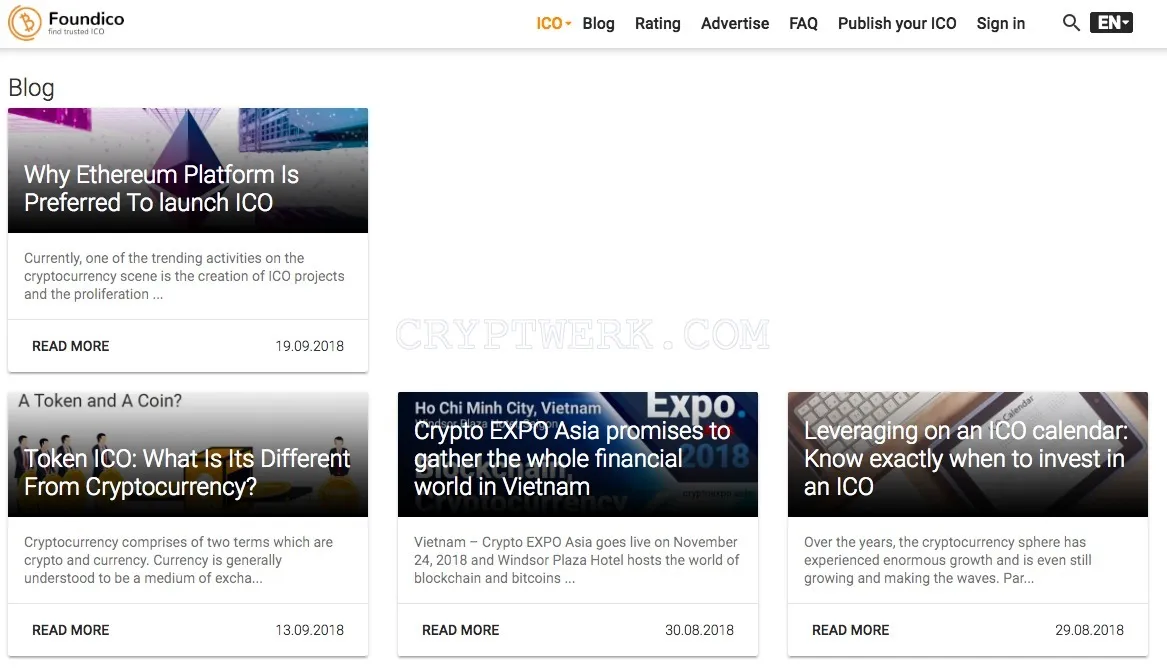Click the date 13.09.2018

[x=310, y=630]
